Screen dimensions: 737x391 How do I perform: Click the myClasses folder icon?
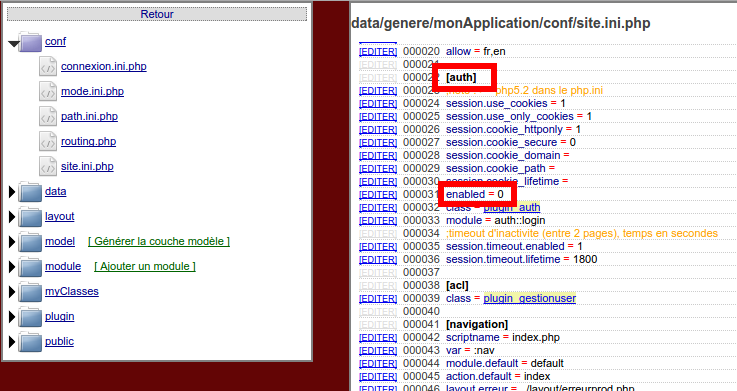point(31,291)
